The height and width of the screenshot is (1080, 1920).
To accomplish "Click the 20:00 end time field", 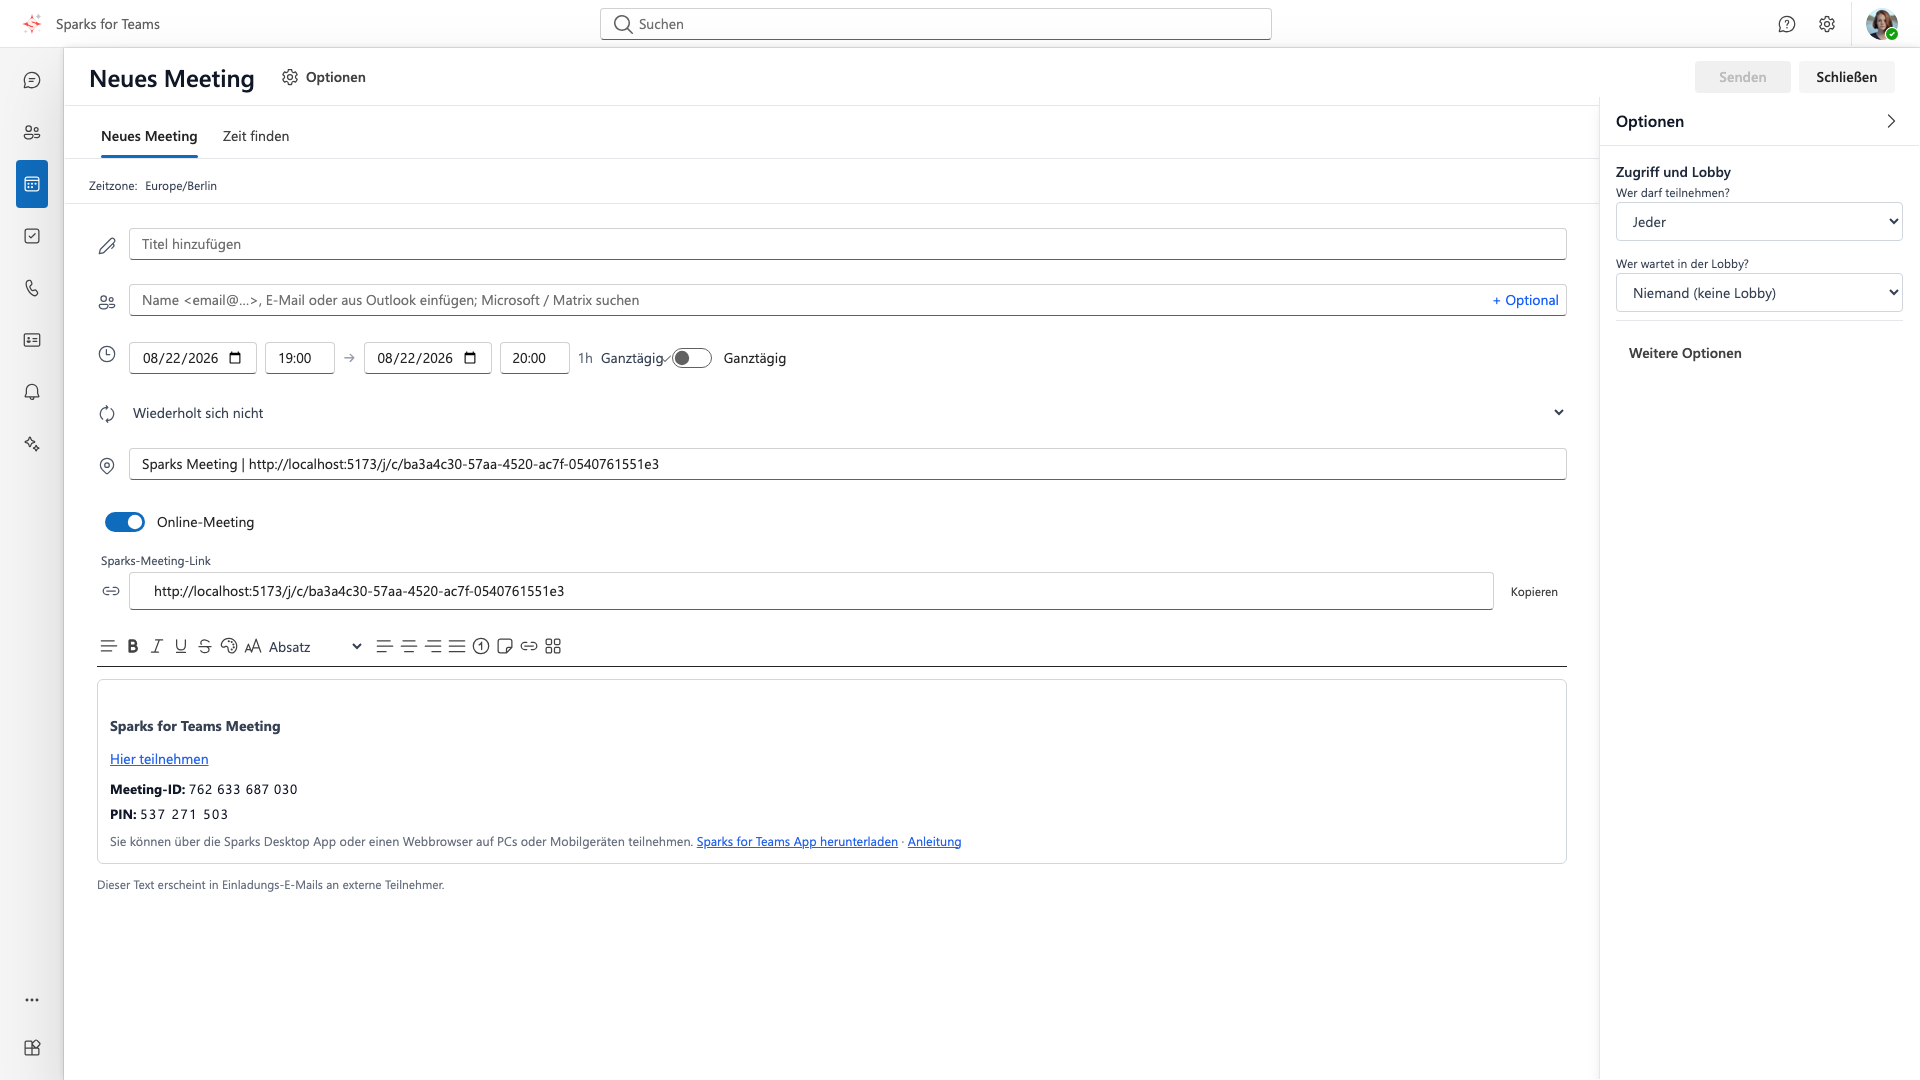I will pos(535,358).
